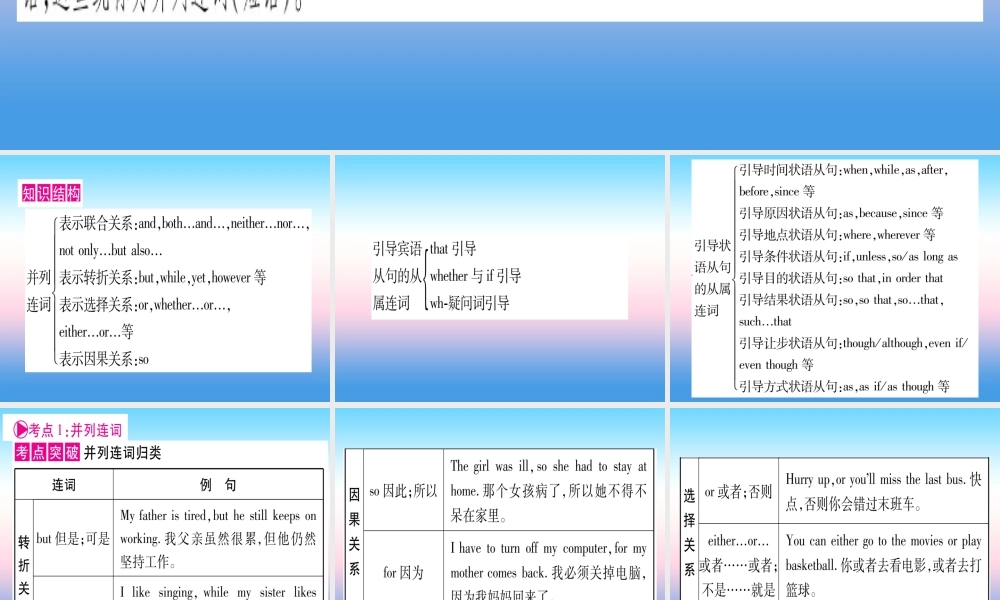Image resolution: width=1000 pixels, height=600 pixels.
Task: Click the 并列连词 bracket label
Action: tap(38, 291)
